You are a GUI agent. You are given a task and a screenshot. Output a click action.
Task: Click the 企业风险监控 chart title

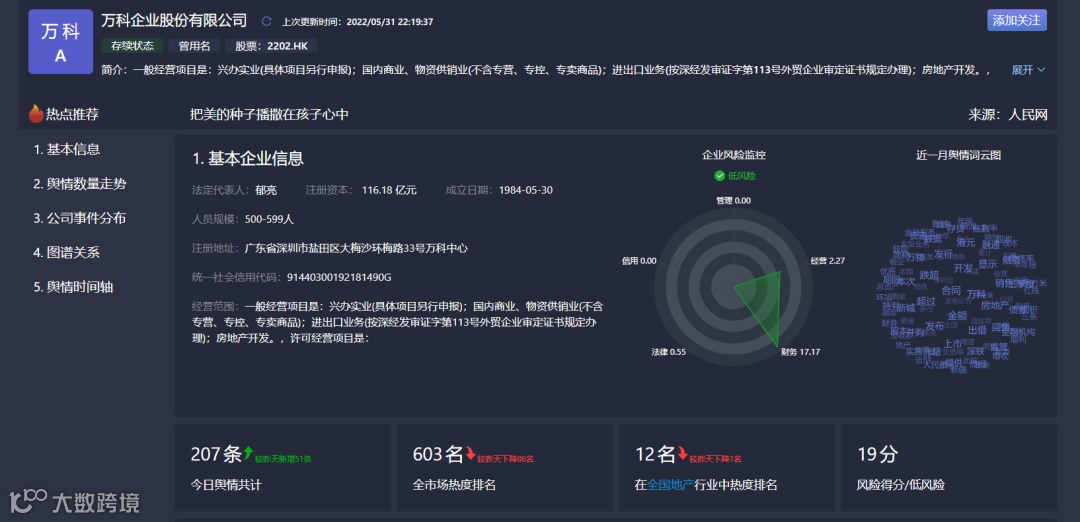[x=734, y=155]
